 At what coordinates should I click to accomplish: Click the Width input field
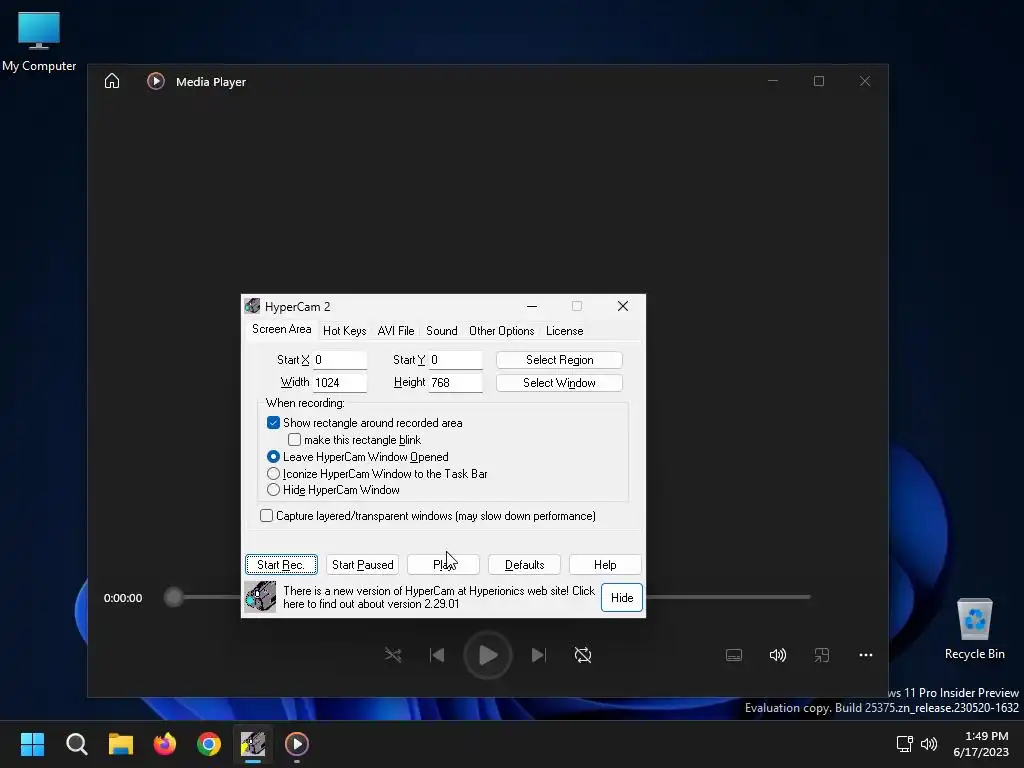[x=340, y=383]
